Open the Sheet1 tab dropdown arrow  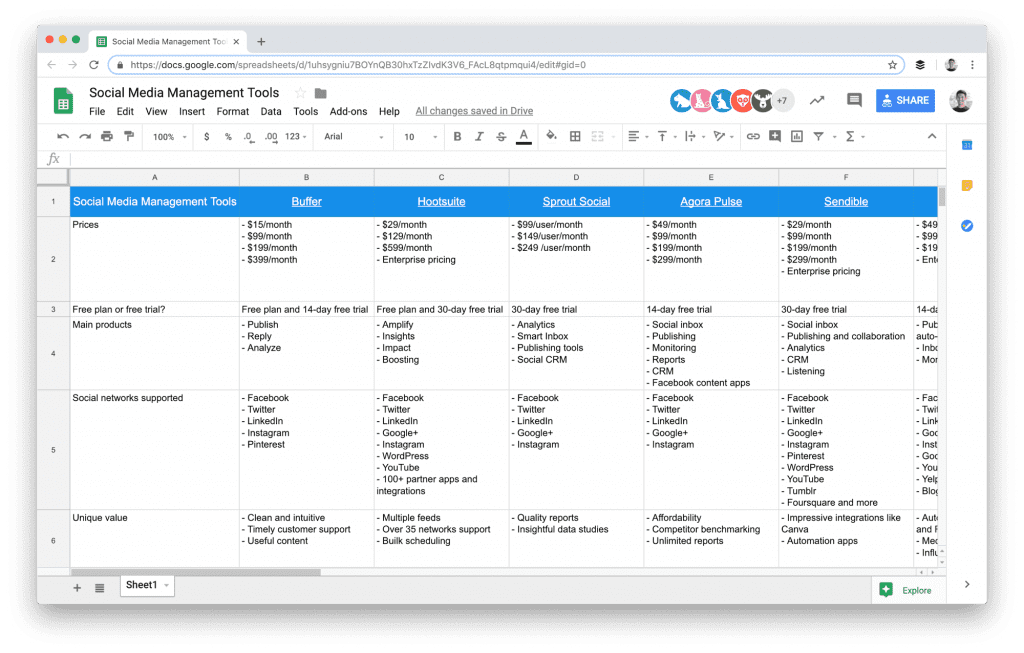pos(166,585)
